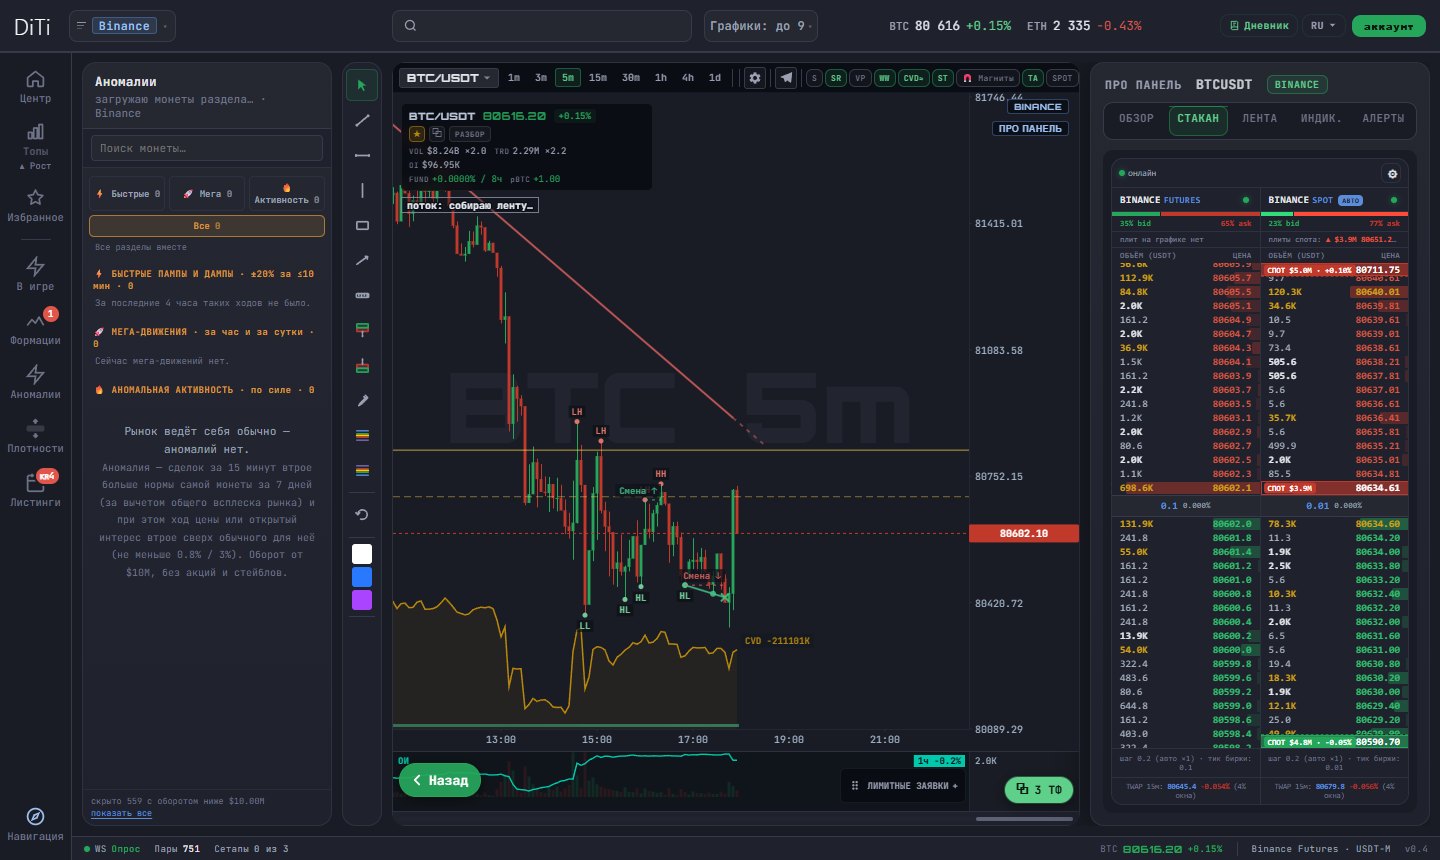Toggle the CVD indicator chip
The height and width of the screenshot is (860, 1440).
coord(913,78)
